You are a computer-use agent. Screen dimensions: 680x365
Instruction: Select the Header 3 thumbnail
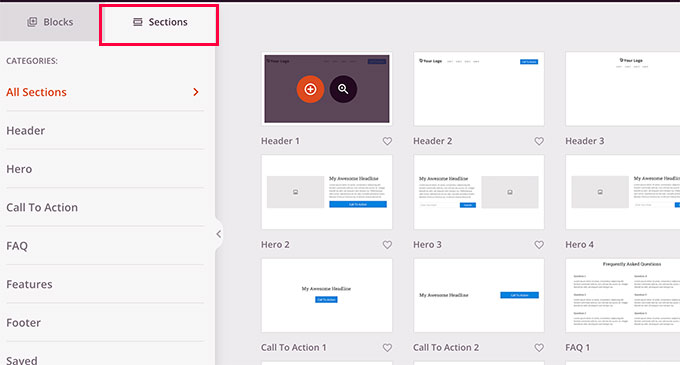pyautogui.click(x=623, y=89)
